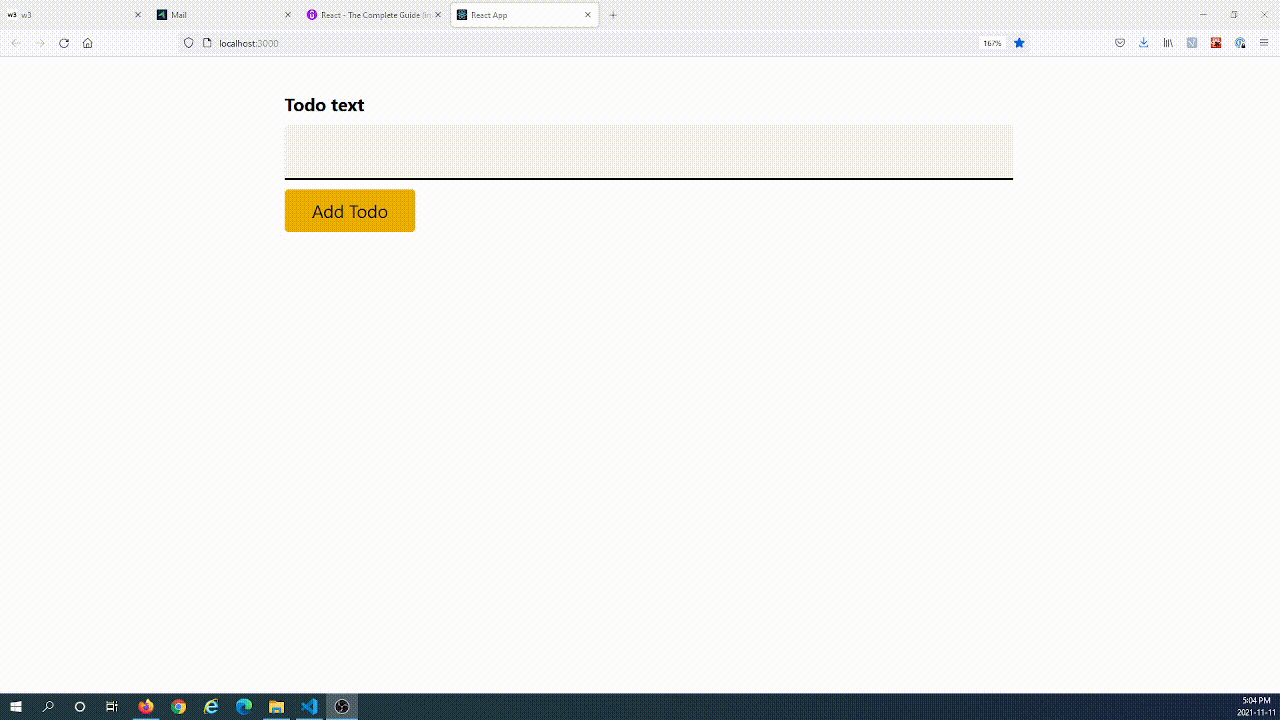Viewport: 1280px width, 720px height.
Task: Launch Visual Studio Code from the taskbar
Action: tap(309, 707)
